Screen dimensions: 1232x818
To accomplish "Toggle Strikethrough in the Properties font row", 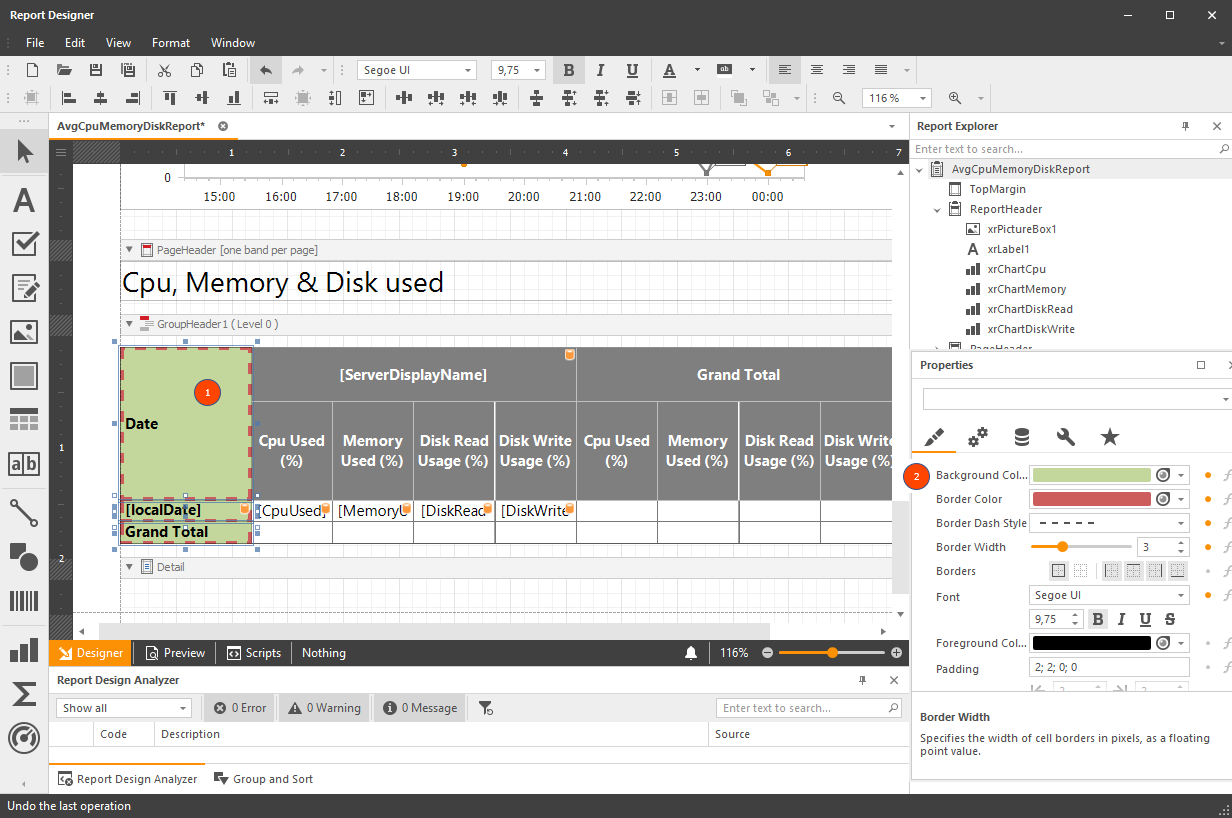I will (1170, 619).
